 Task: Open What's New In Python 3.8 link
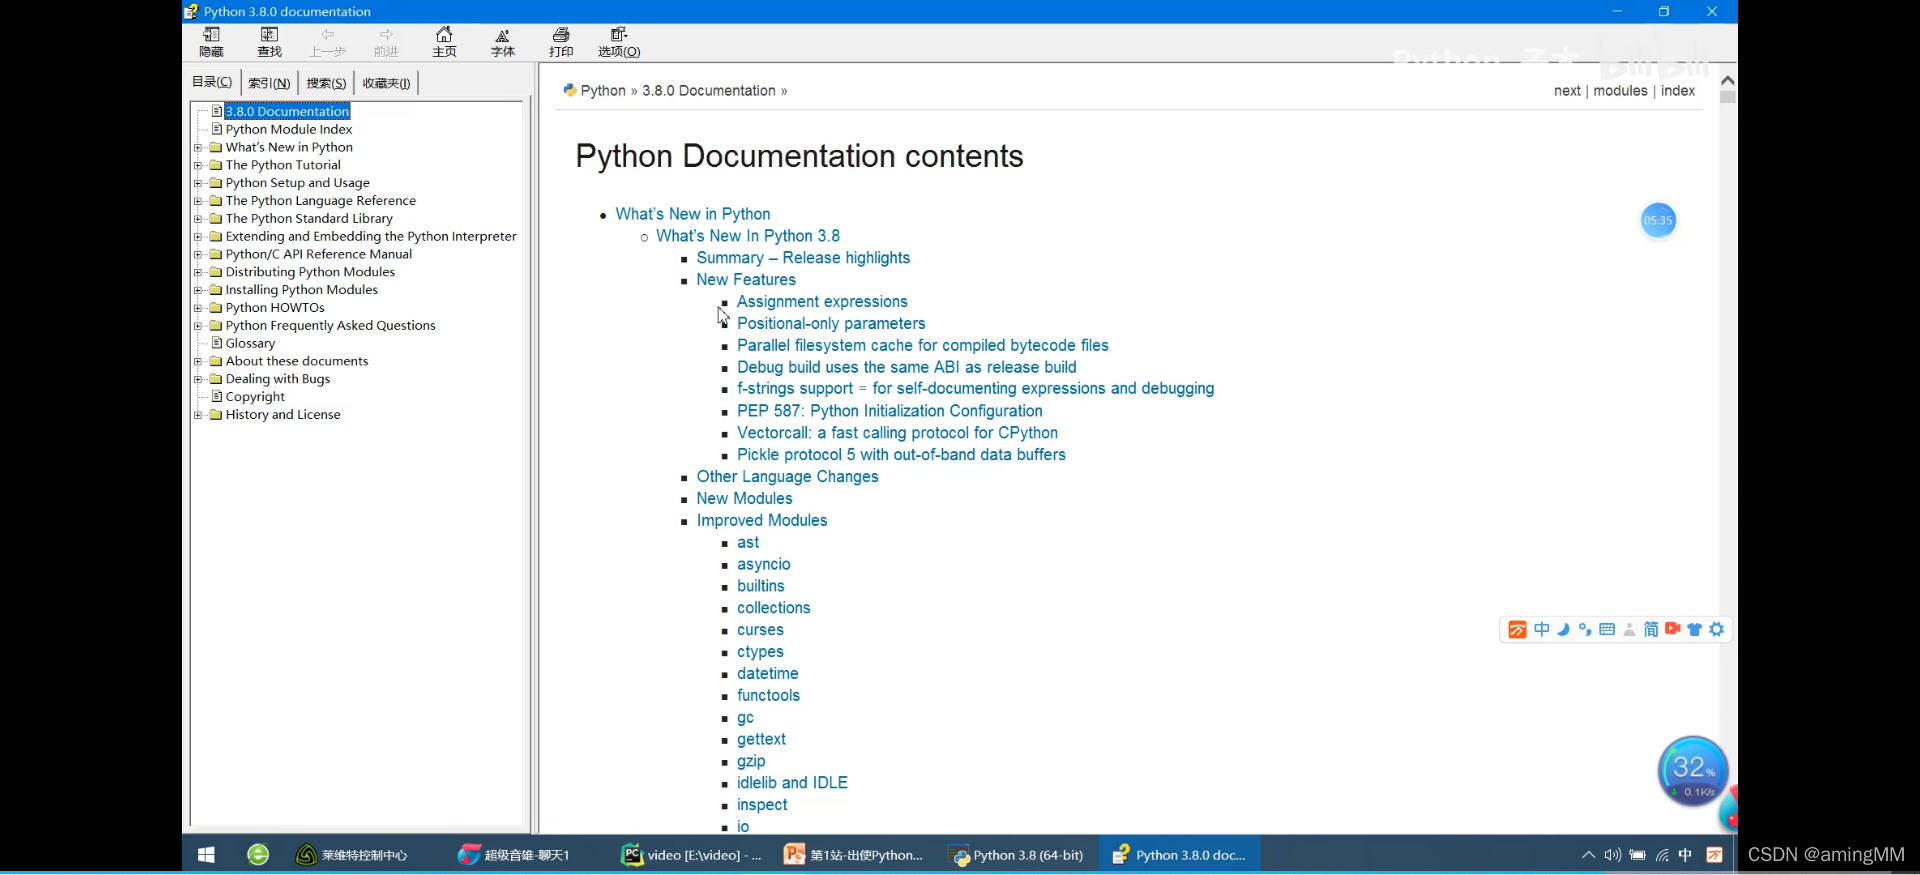point(748,236)
